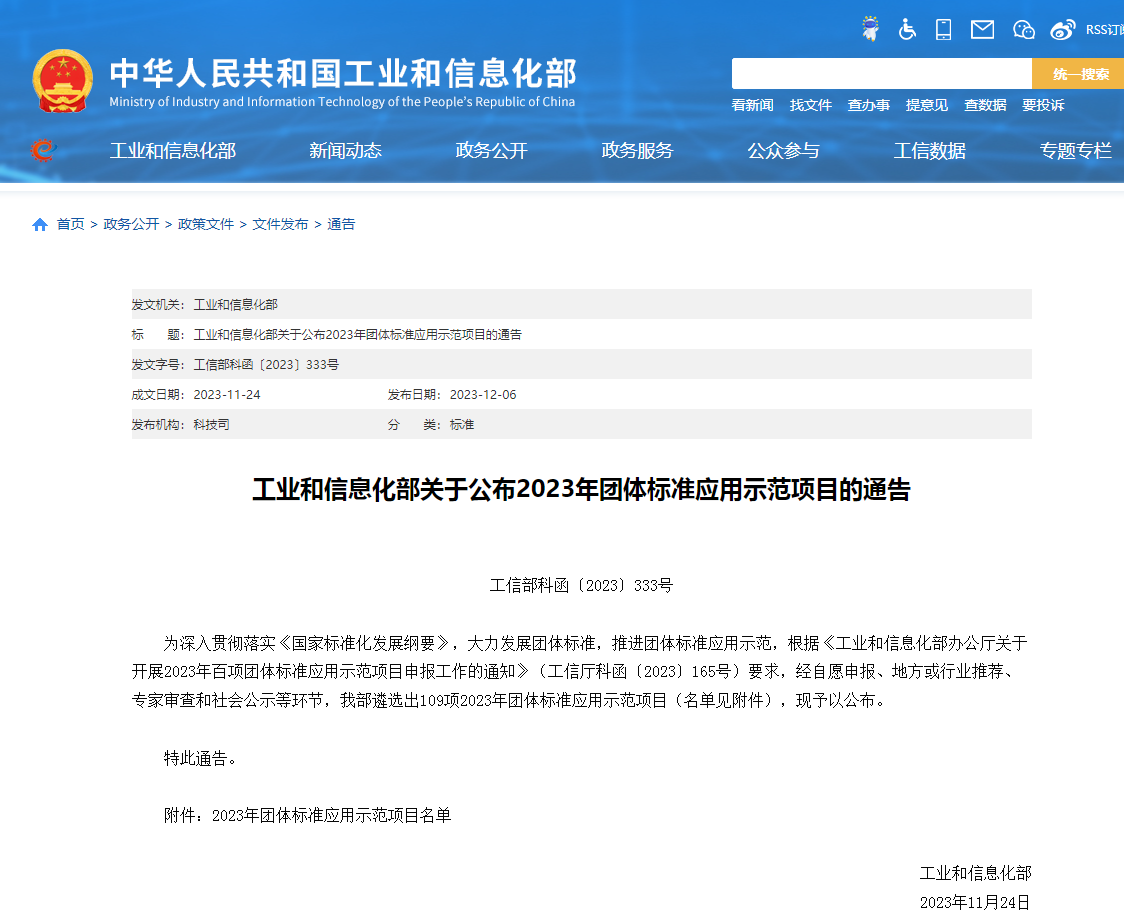Click the text 特此通告。
This screenshot has width=1124, height=914.
pyautogui.click(x=200, y=758)
